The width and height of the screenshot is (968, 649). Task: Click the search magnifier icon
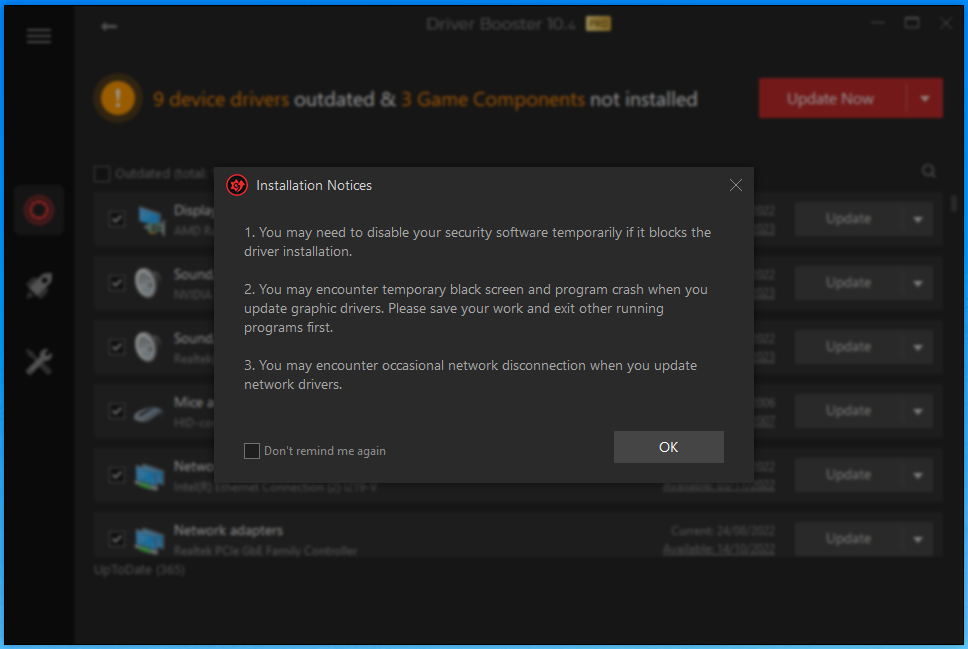[929, 172]
